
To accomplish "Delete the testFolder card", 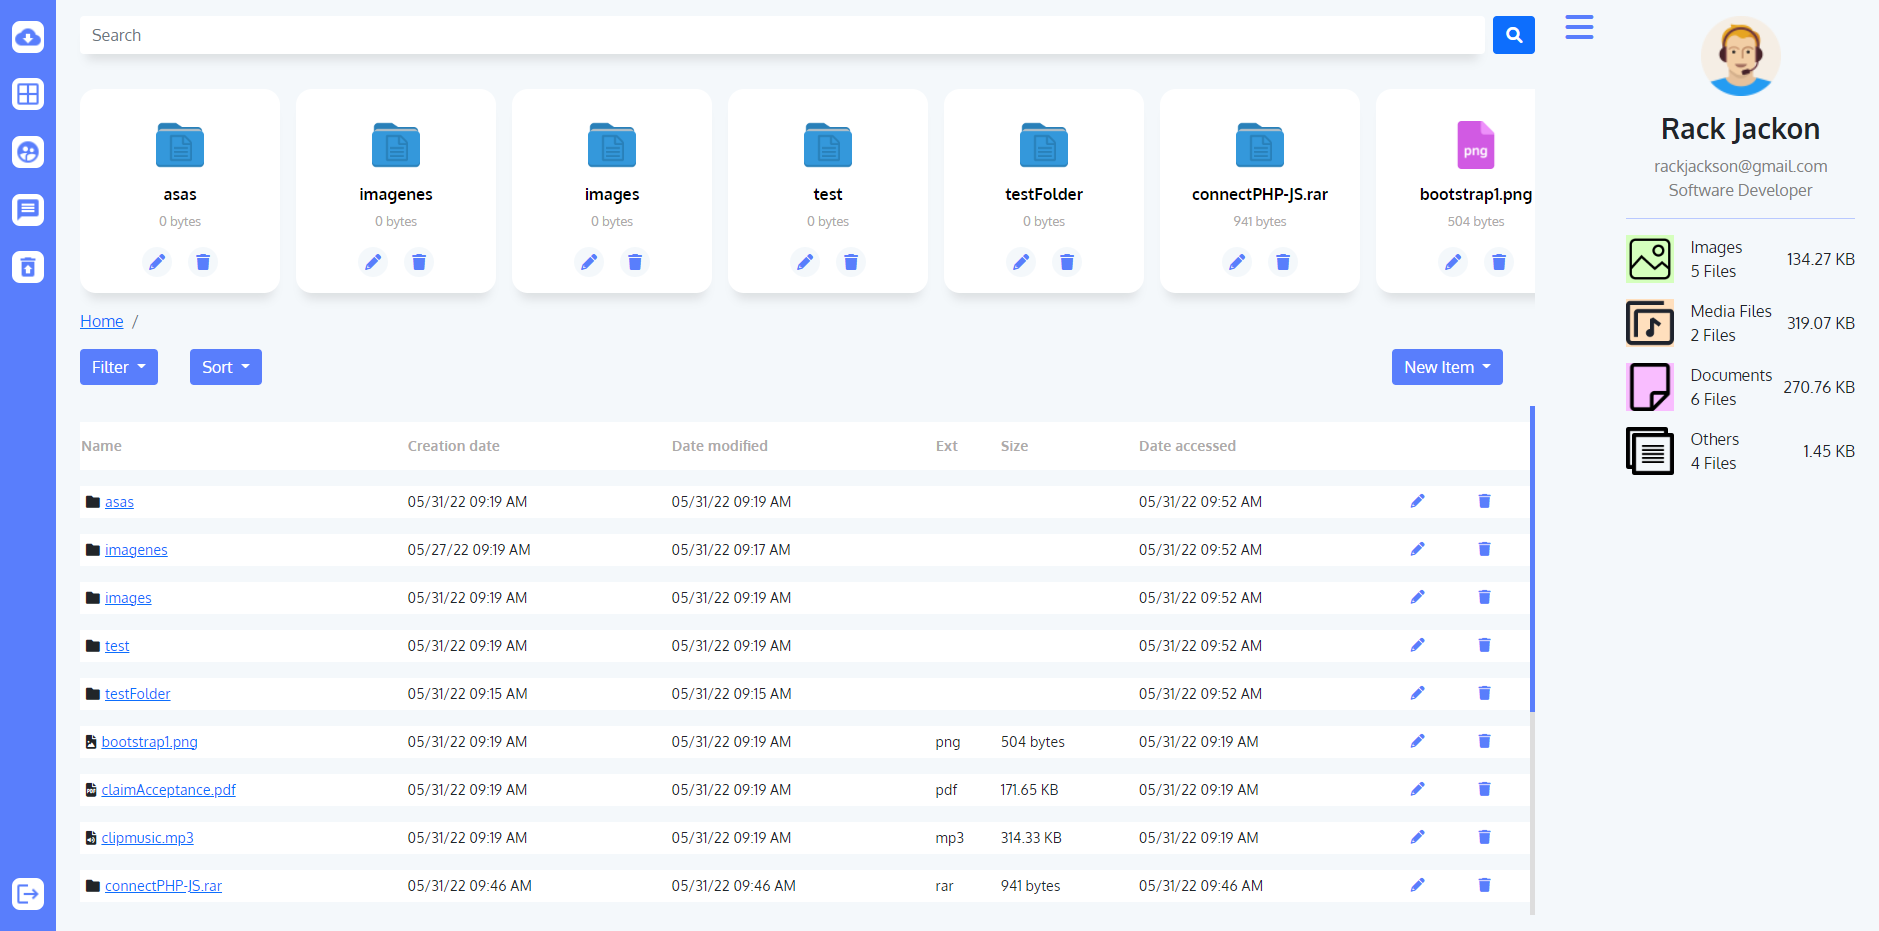I will [1067, 262].
